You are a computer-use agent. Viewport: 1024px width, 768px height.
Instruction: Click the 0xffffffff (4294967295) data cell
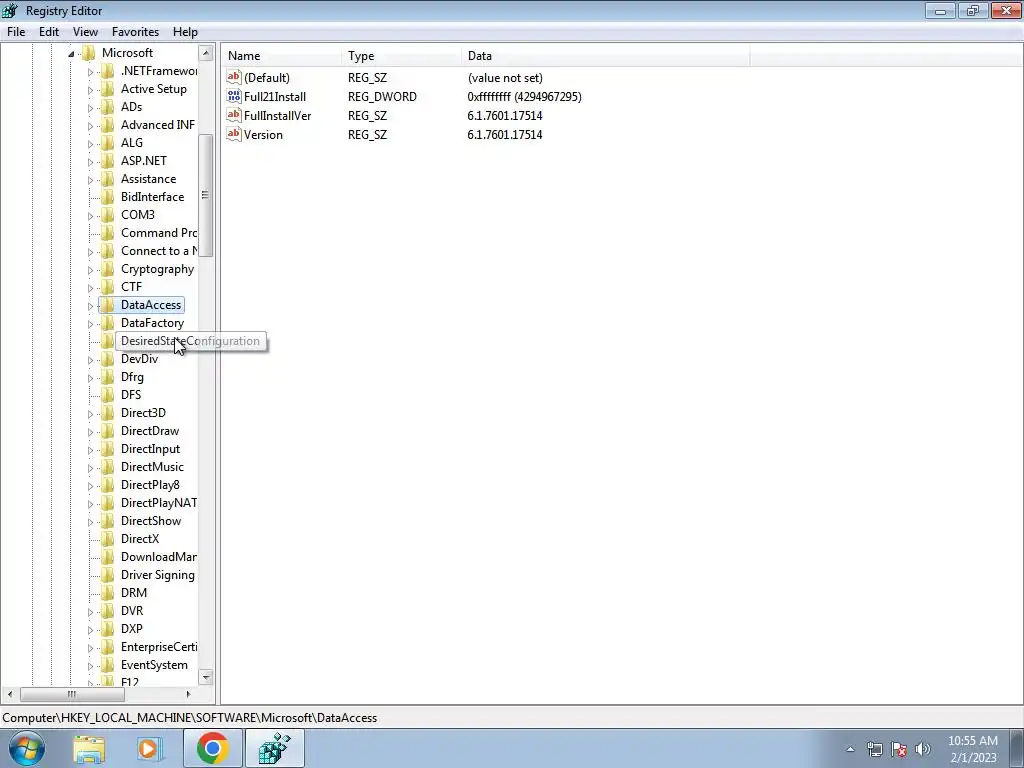tap(524, 97)
